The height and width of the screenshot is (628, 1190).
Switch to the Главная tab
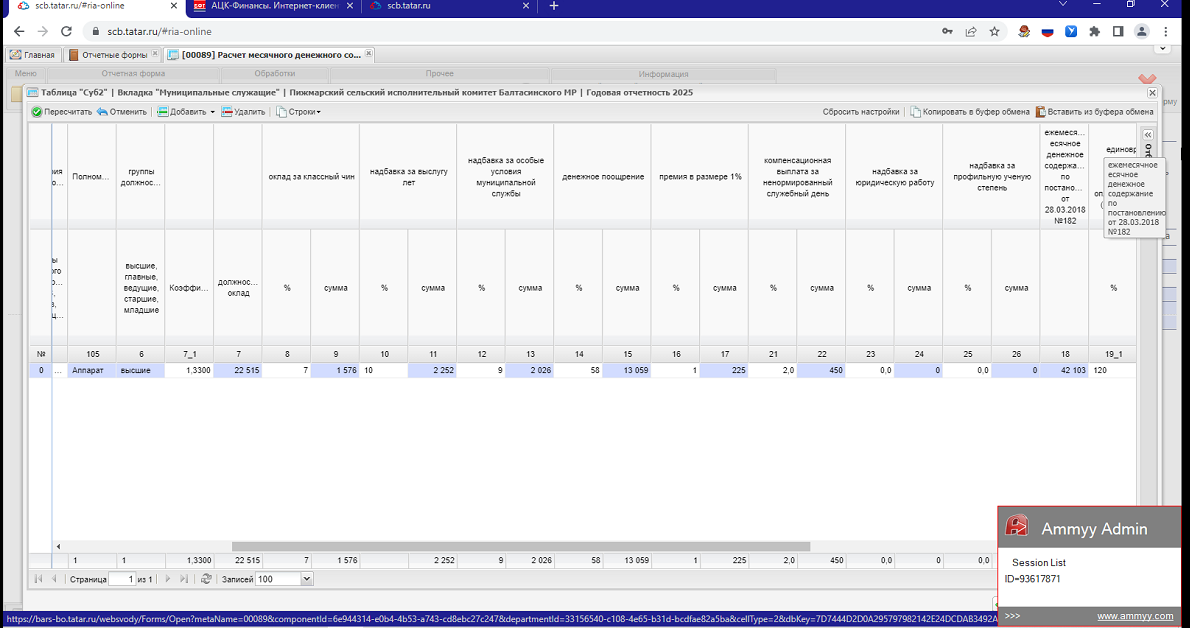[33, 55]
